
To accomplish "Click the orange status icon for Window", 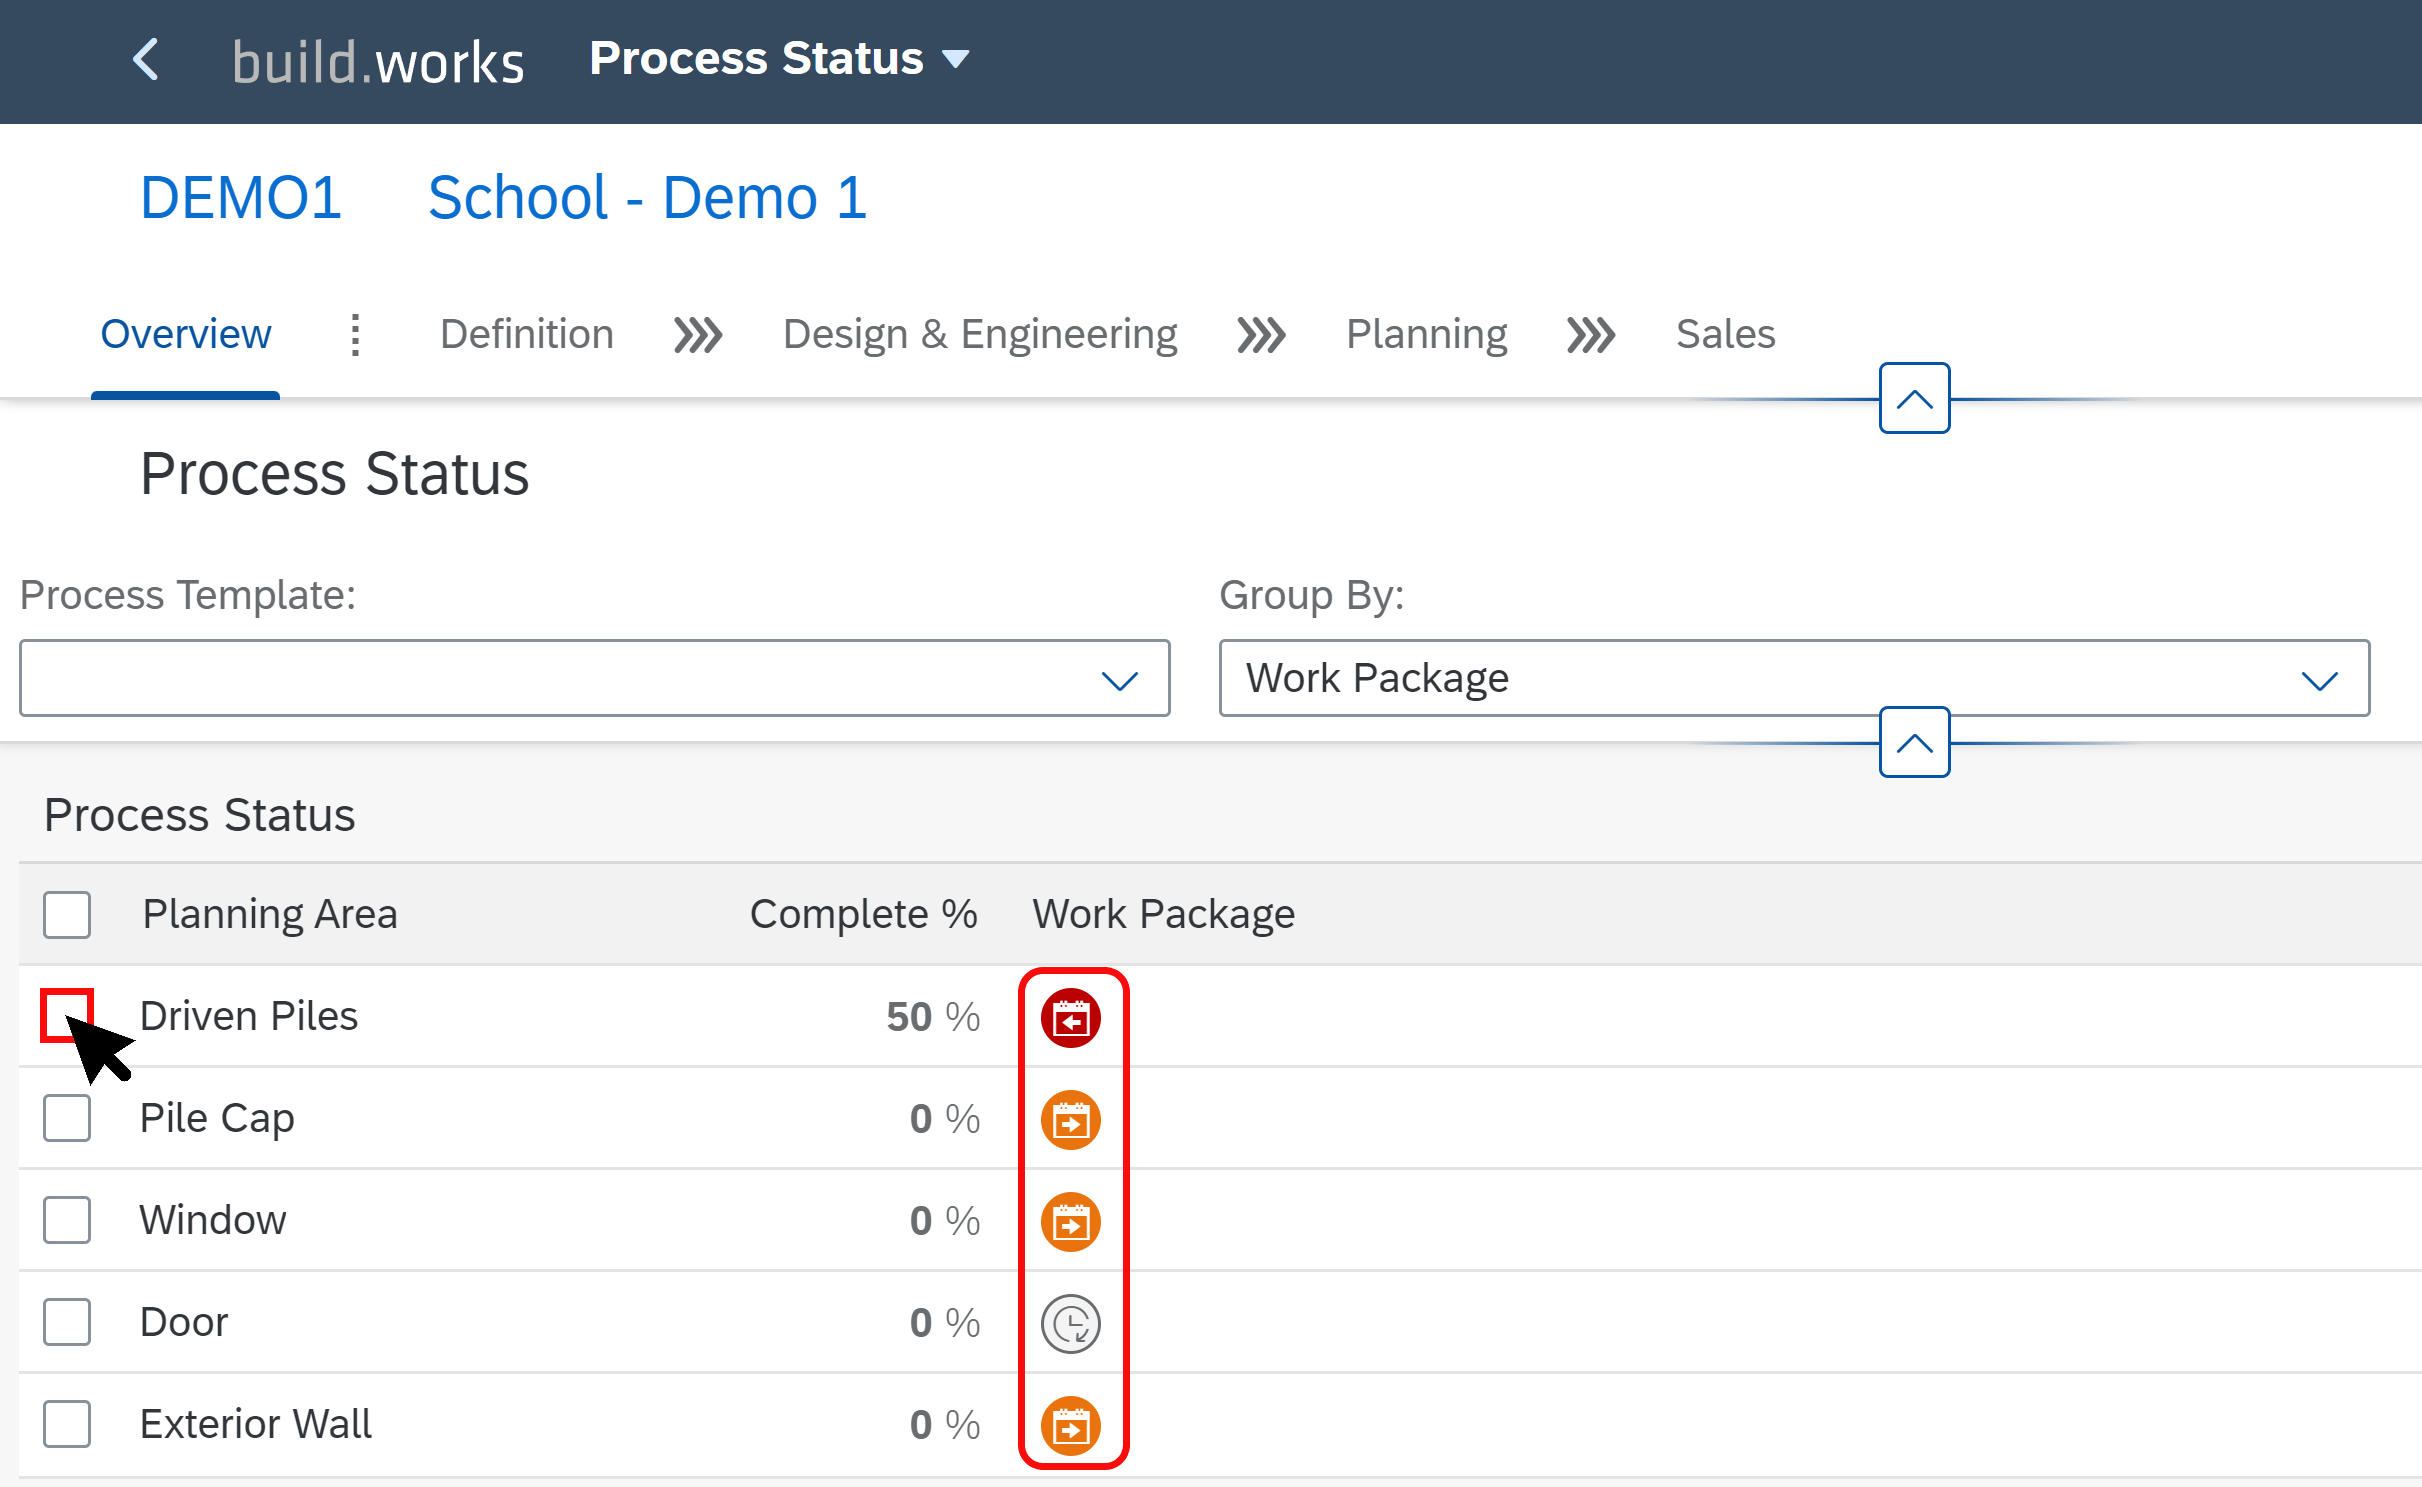I will [1071, 1222].
